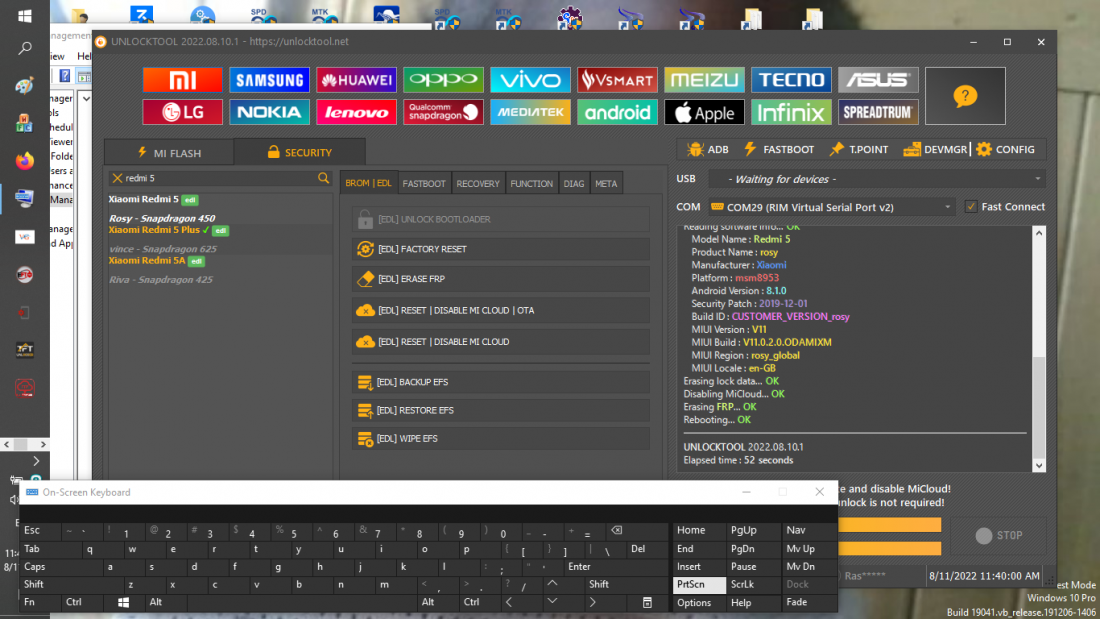Click [EDL] ERASE FRP button
This screenshot has width=1100, height=619.
point(501,279)
